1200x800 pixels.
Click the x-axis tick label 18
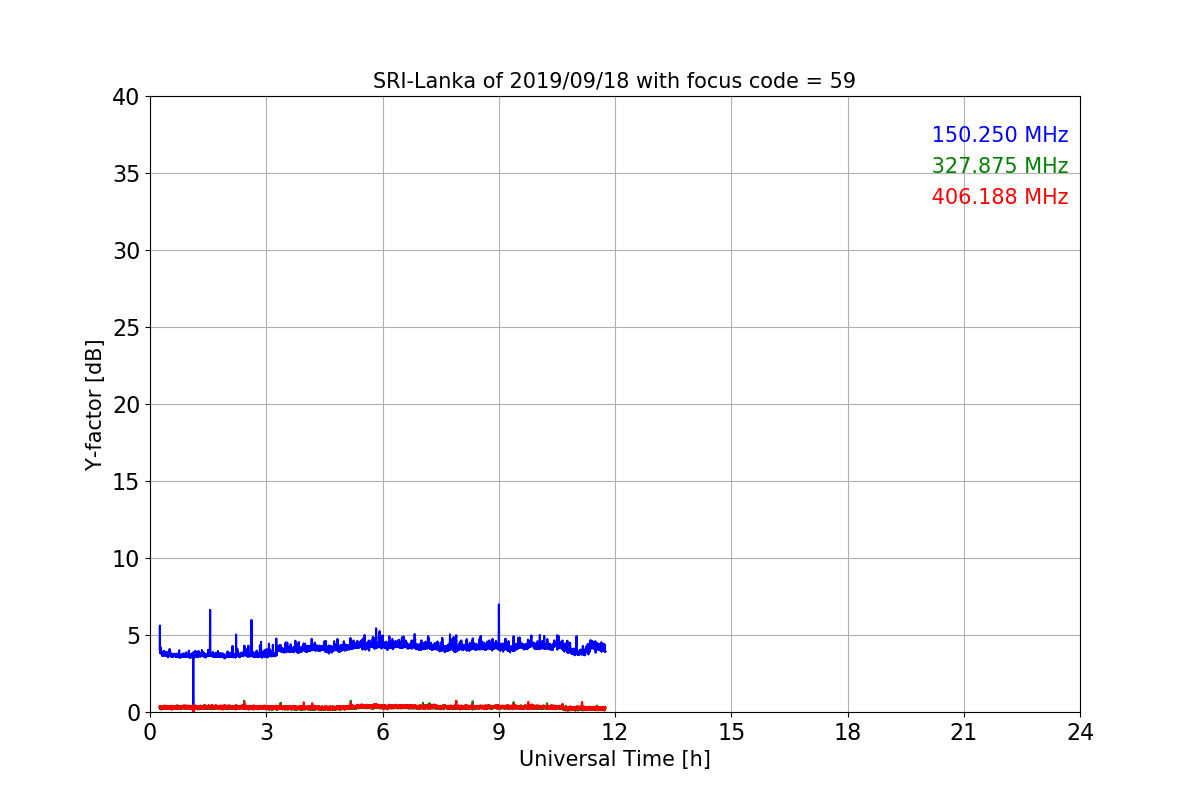pos(847,732)
